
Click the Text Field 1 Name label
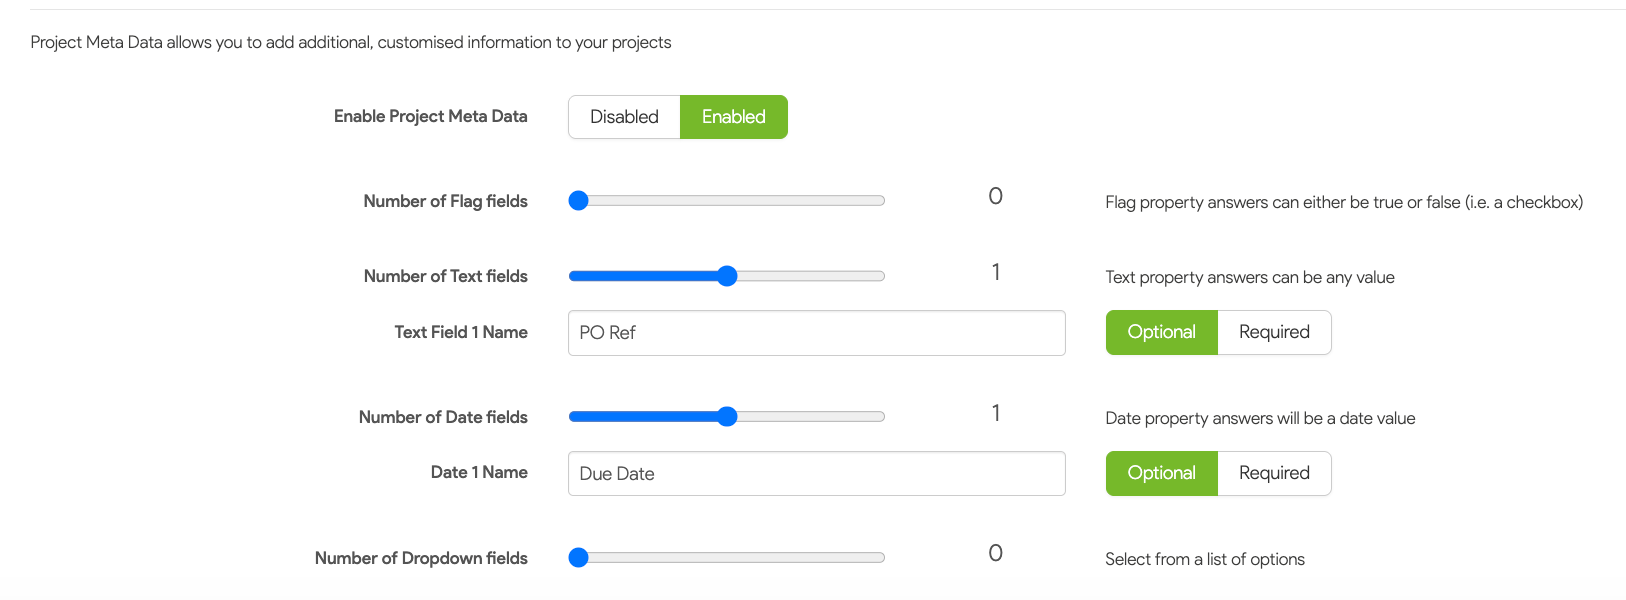[461, 332]
